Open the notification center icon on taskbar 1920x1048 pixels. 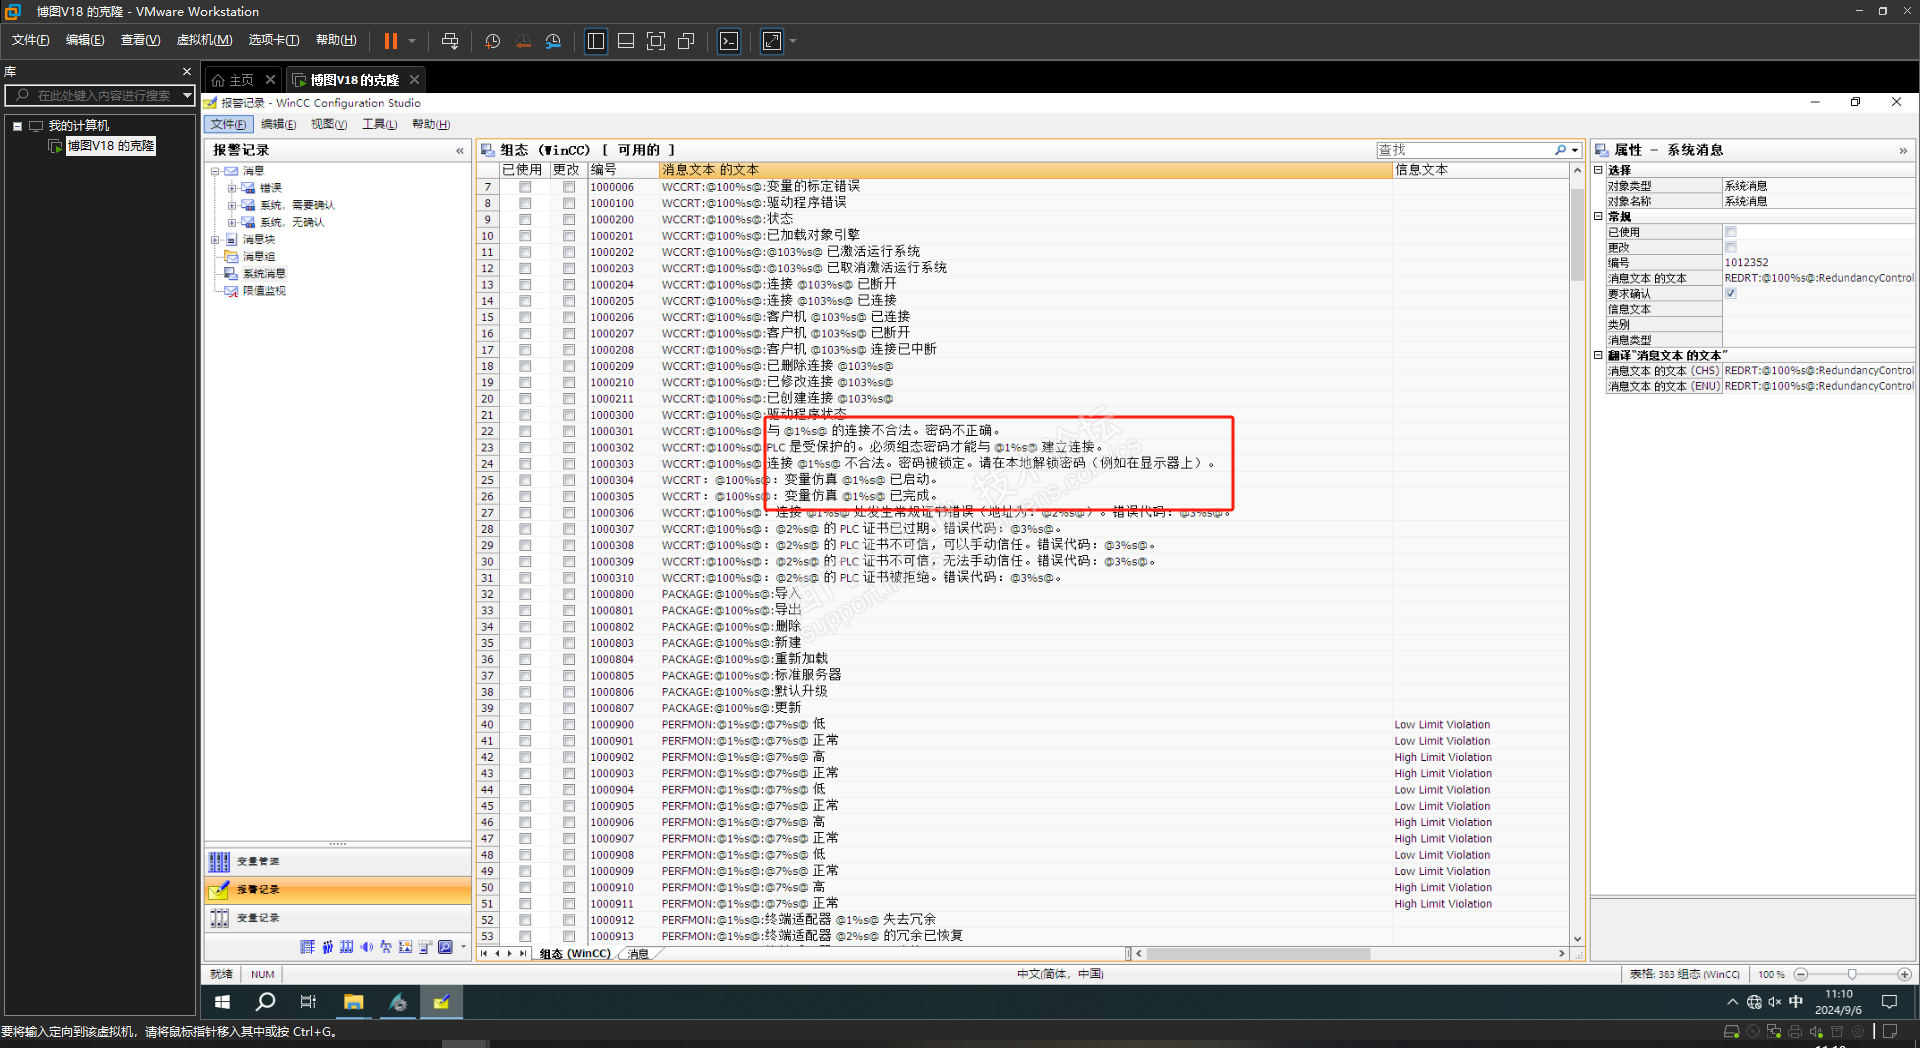[x=1889, y=1002]
